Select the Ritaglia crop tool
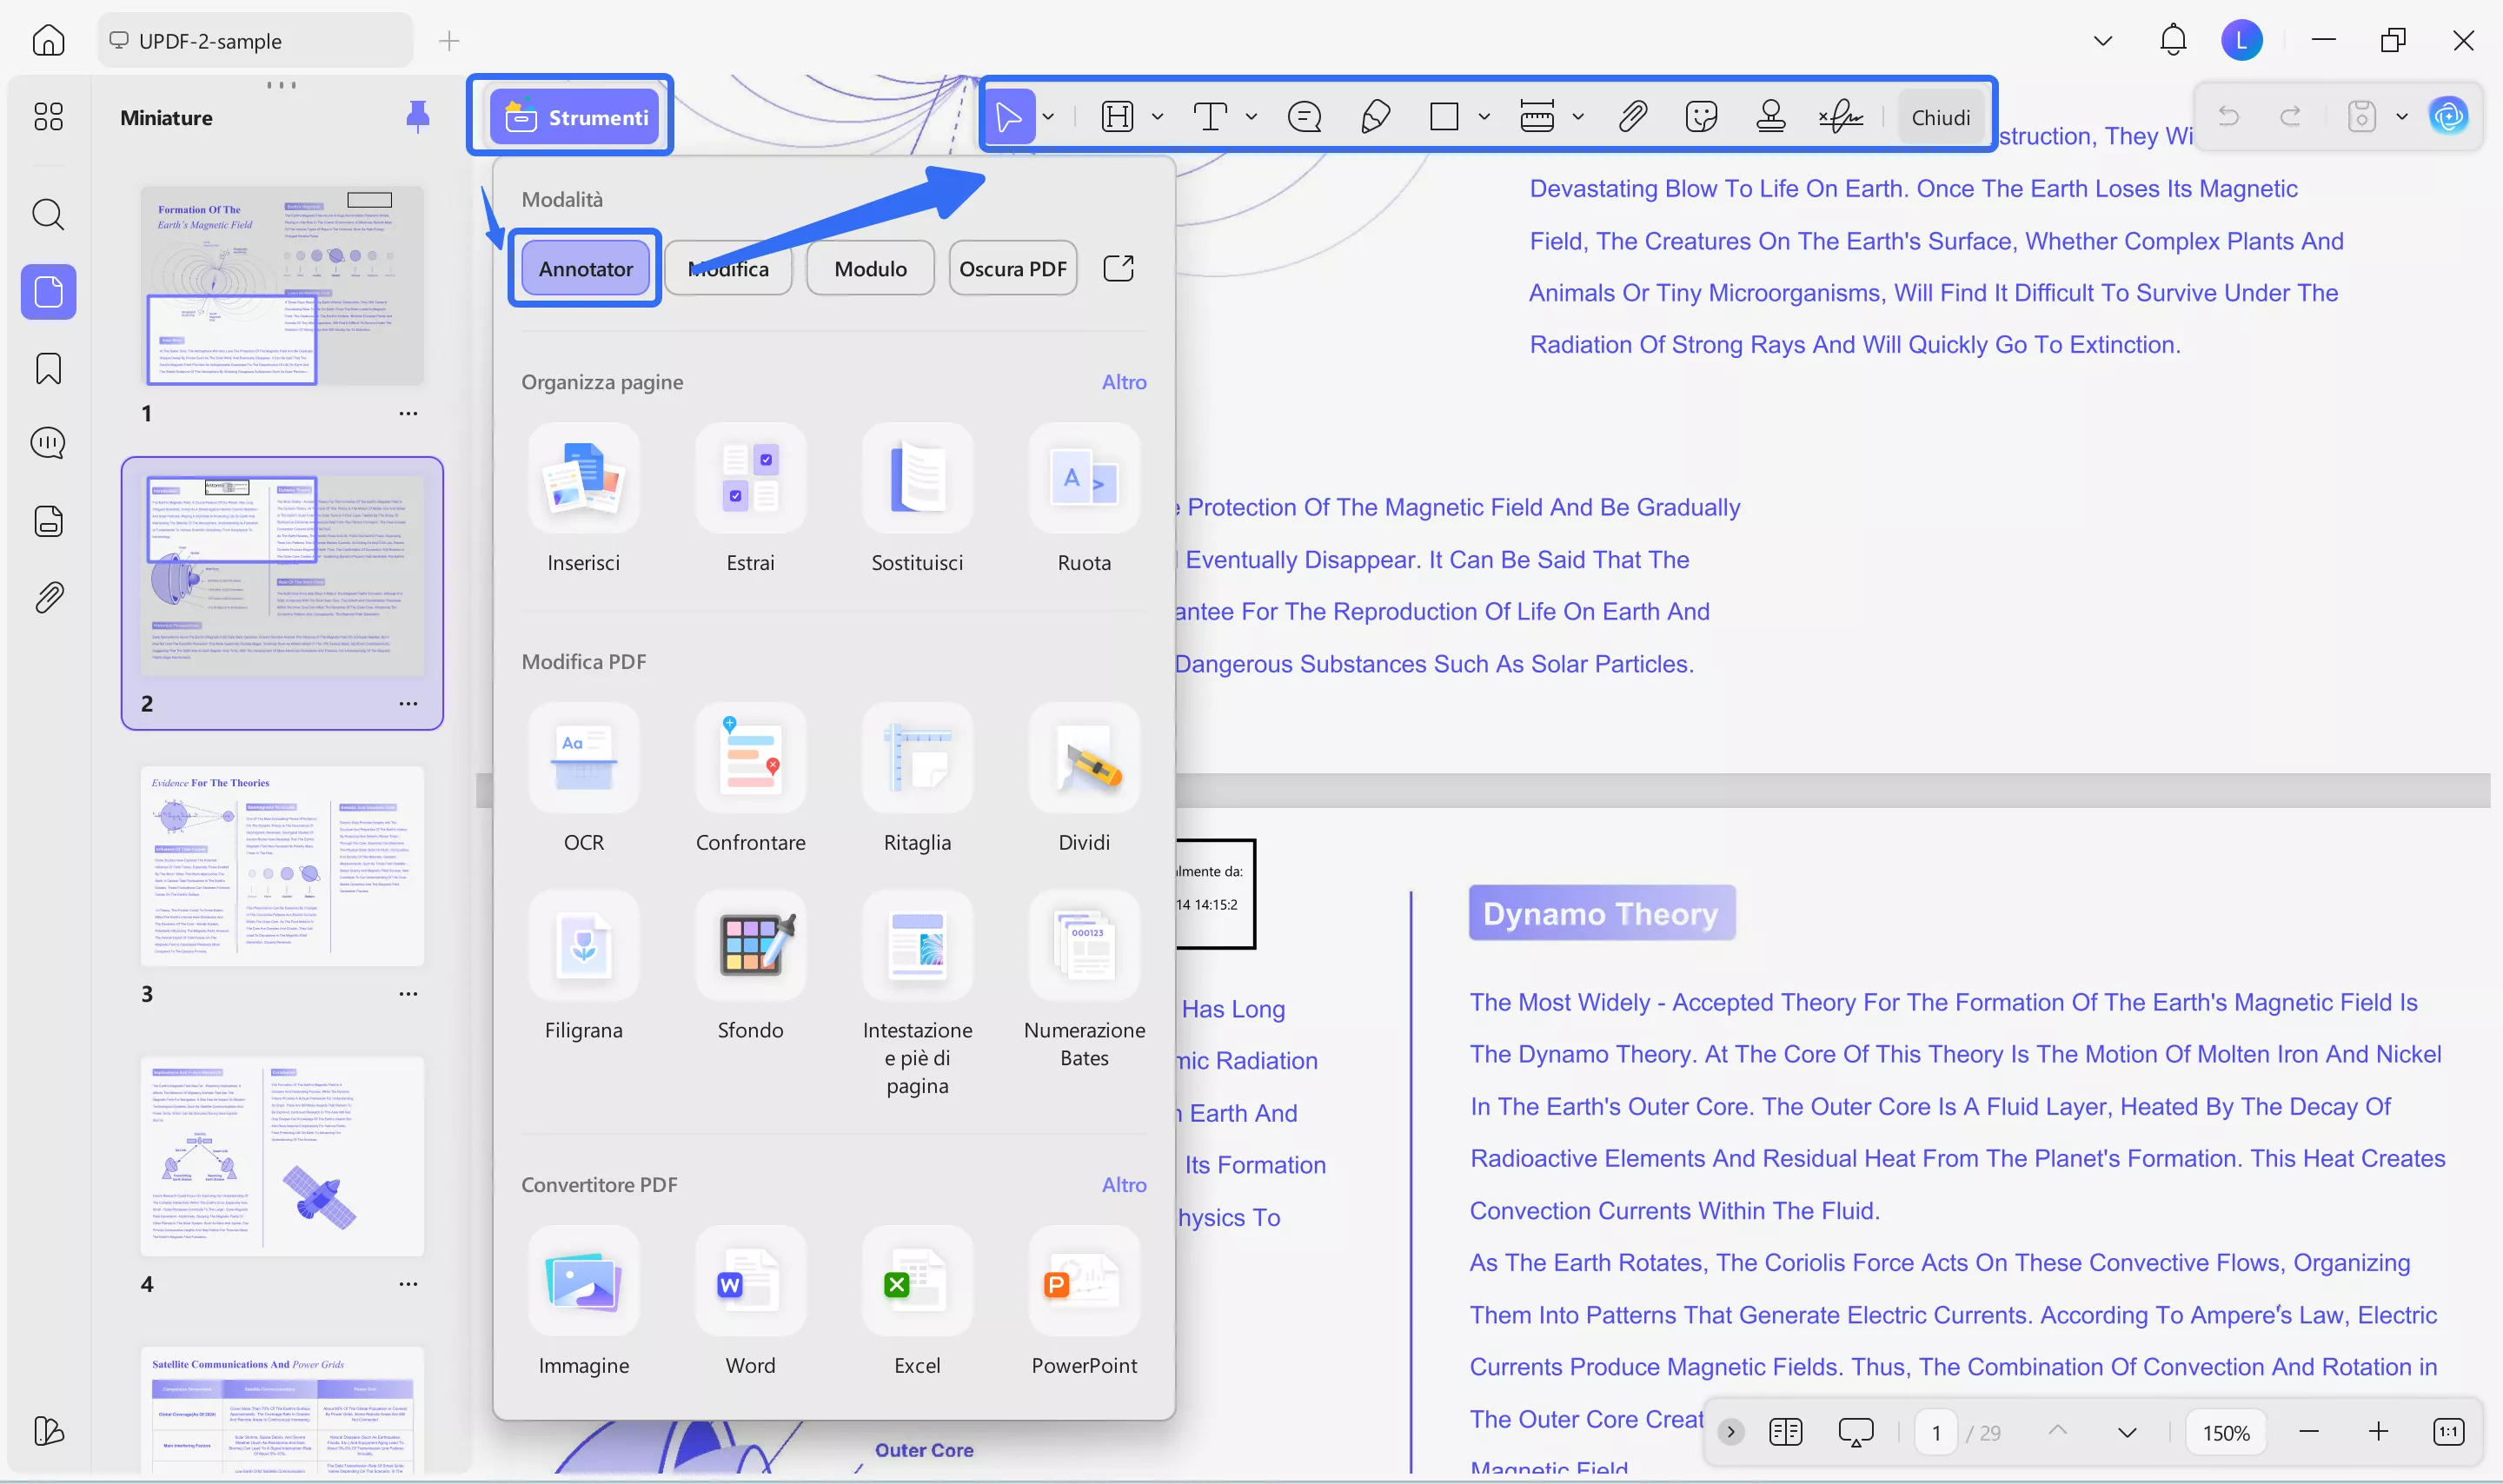 916,759
